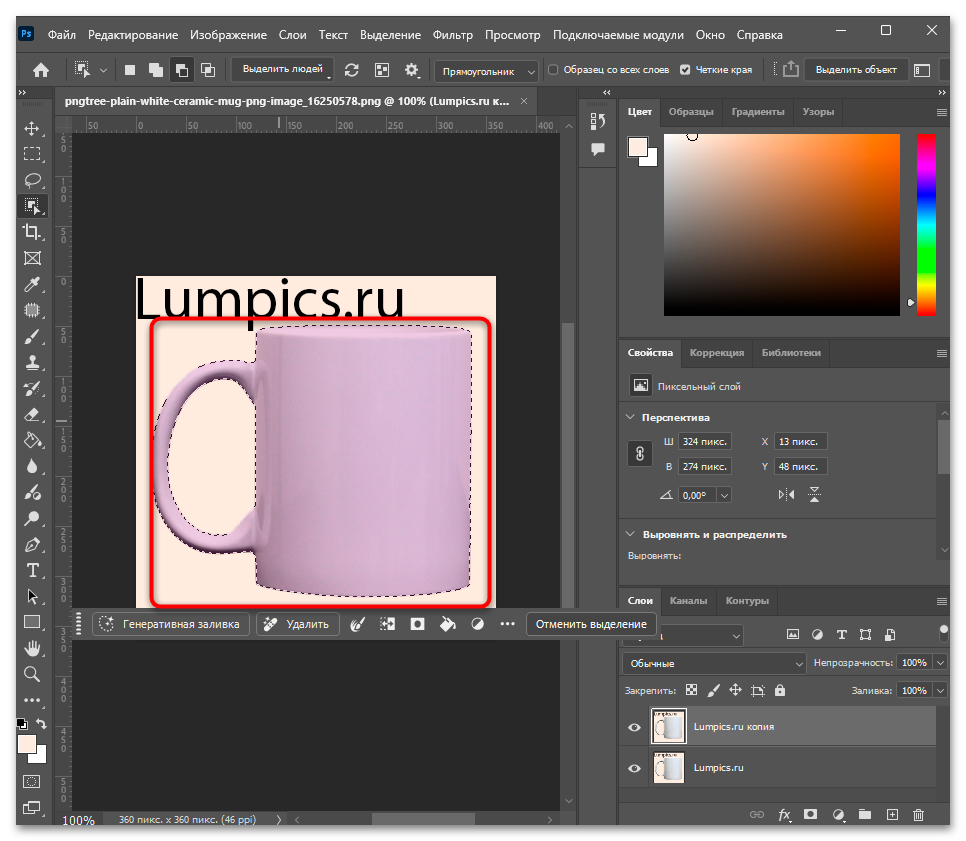Click the Выделить объект button

click(x=856, y=70)
